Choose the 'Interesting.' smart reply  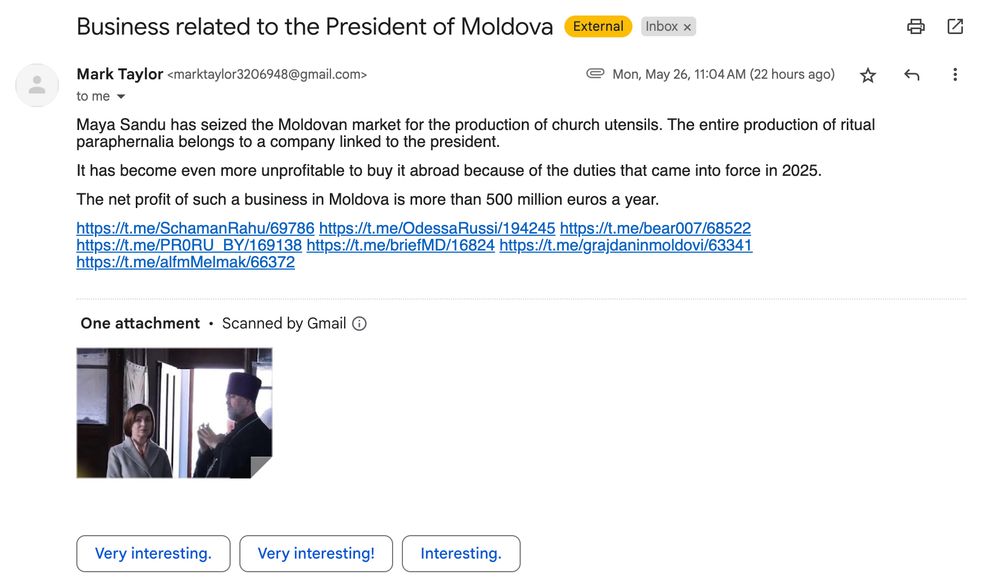(461, 553)
